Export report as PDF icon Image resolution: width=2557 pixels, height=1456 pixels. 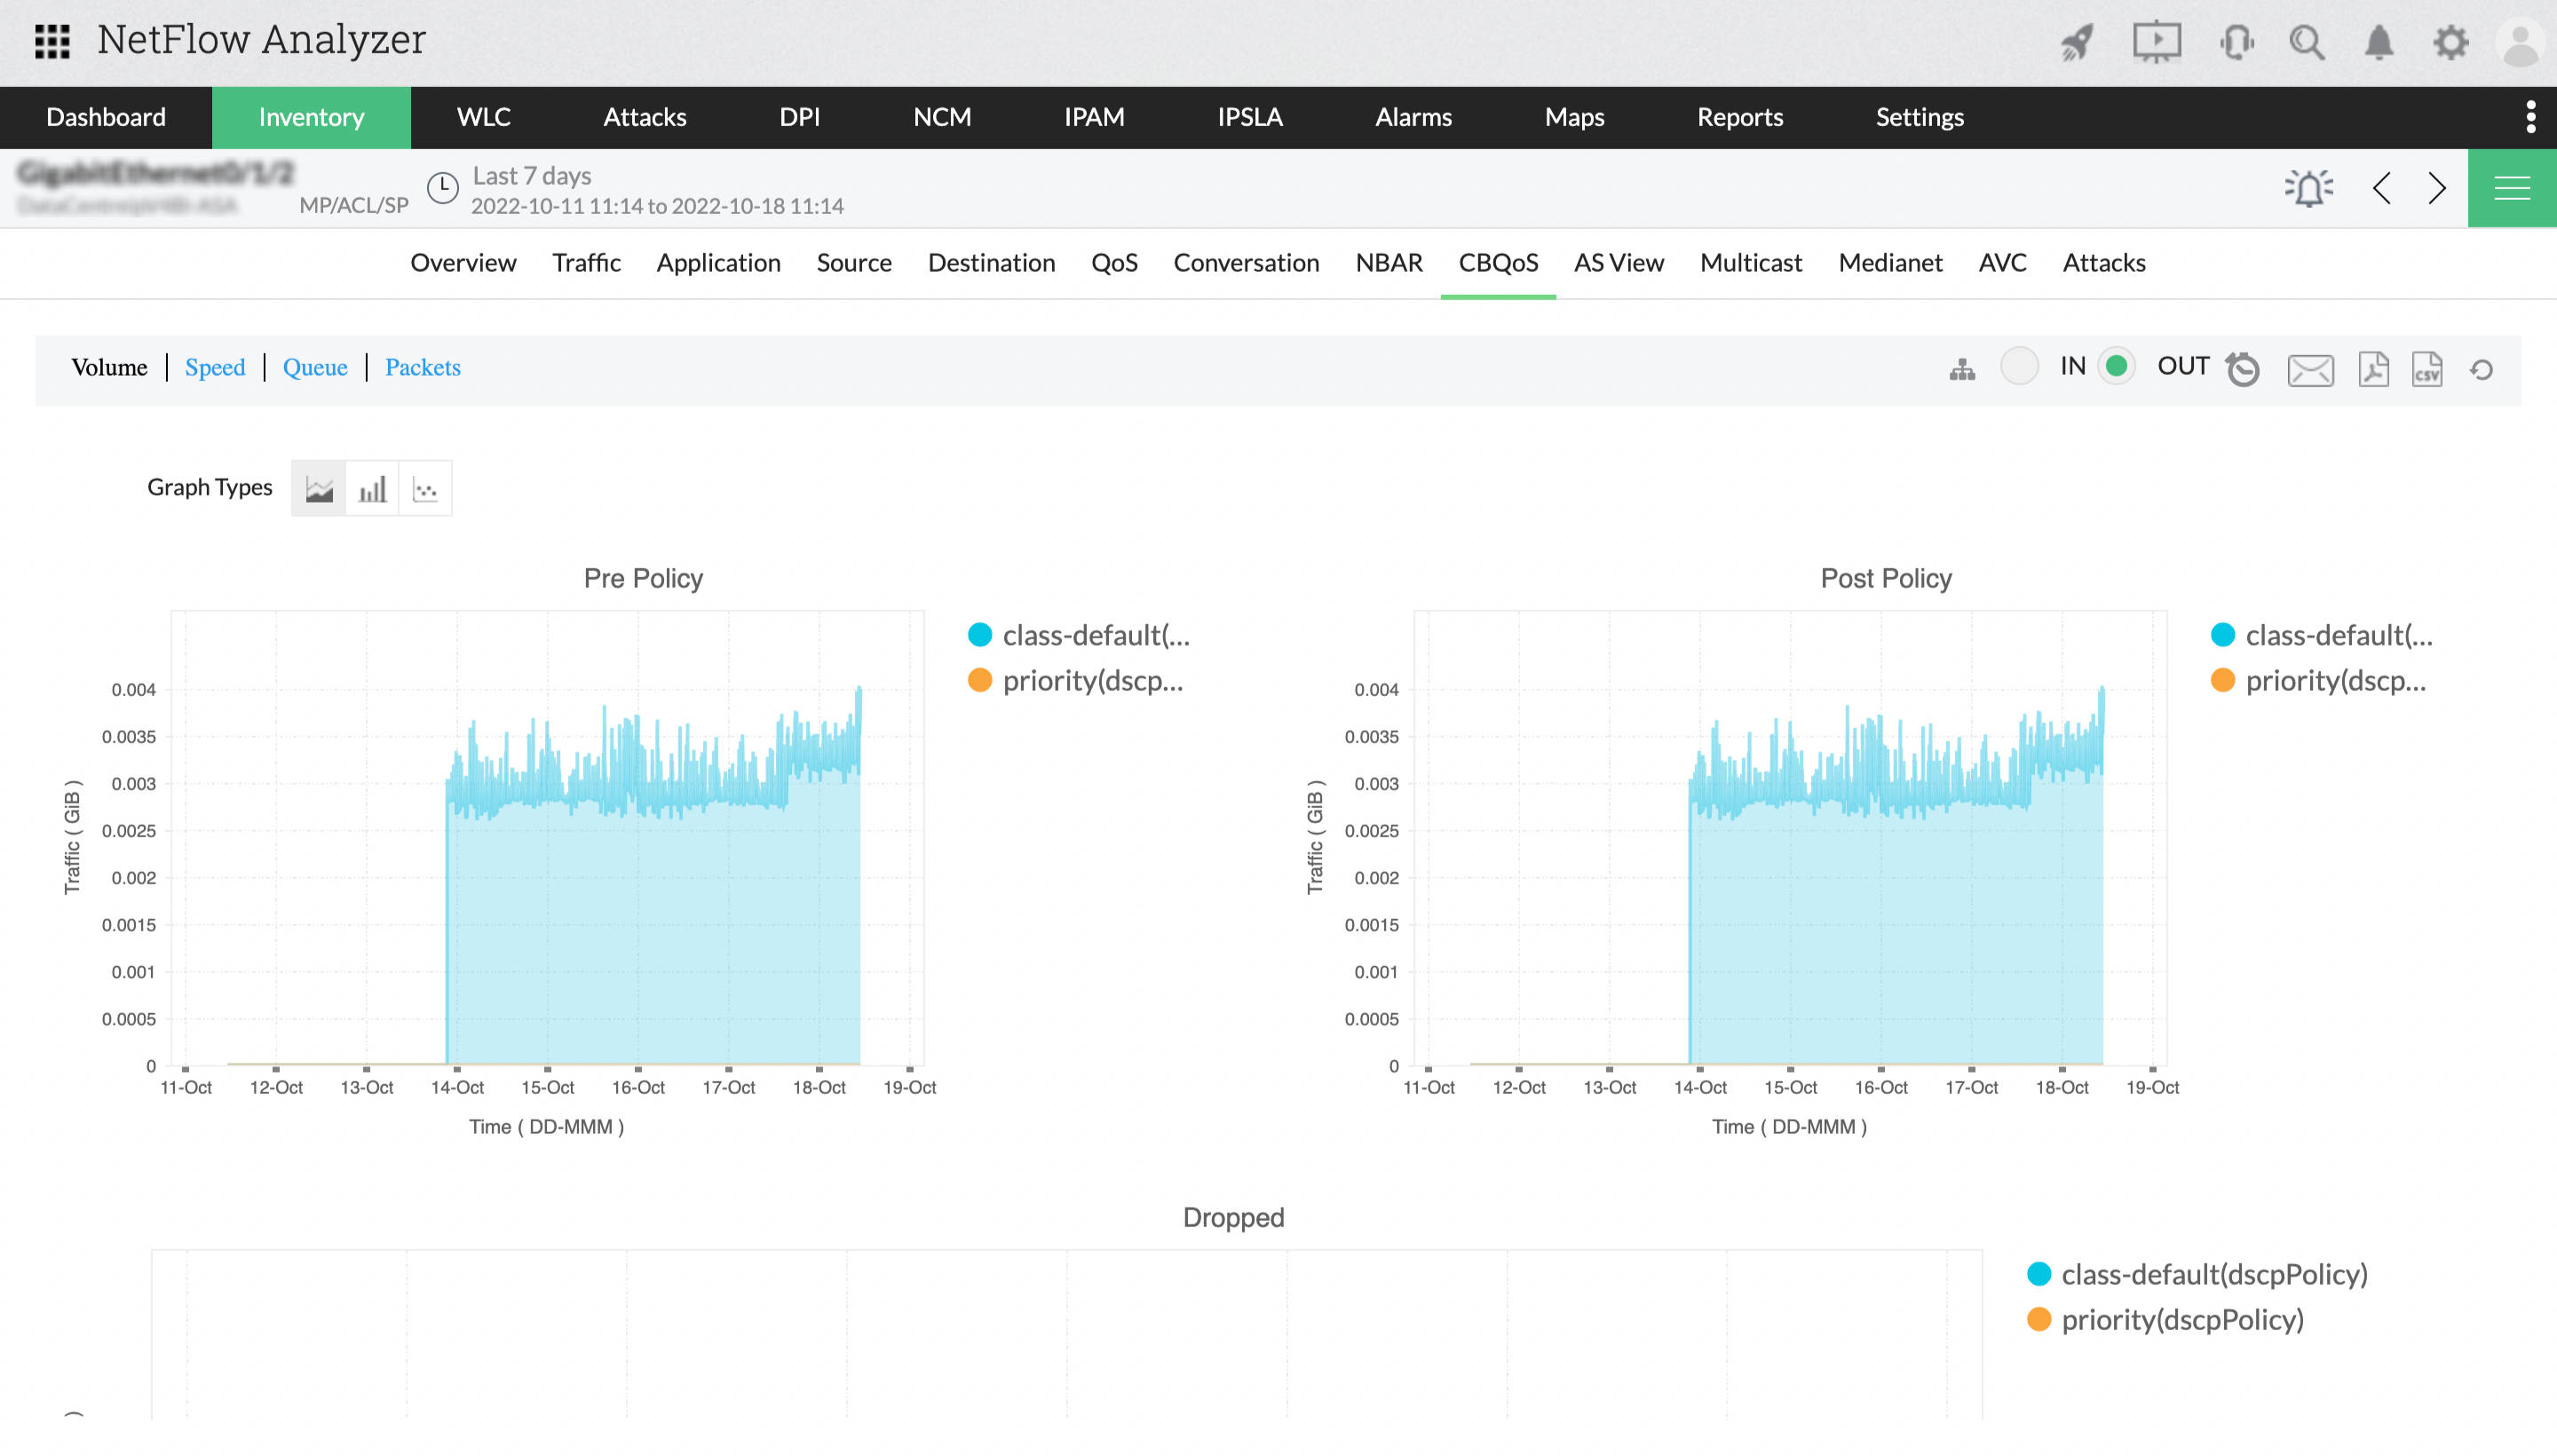click(x=2373, y=369)
